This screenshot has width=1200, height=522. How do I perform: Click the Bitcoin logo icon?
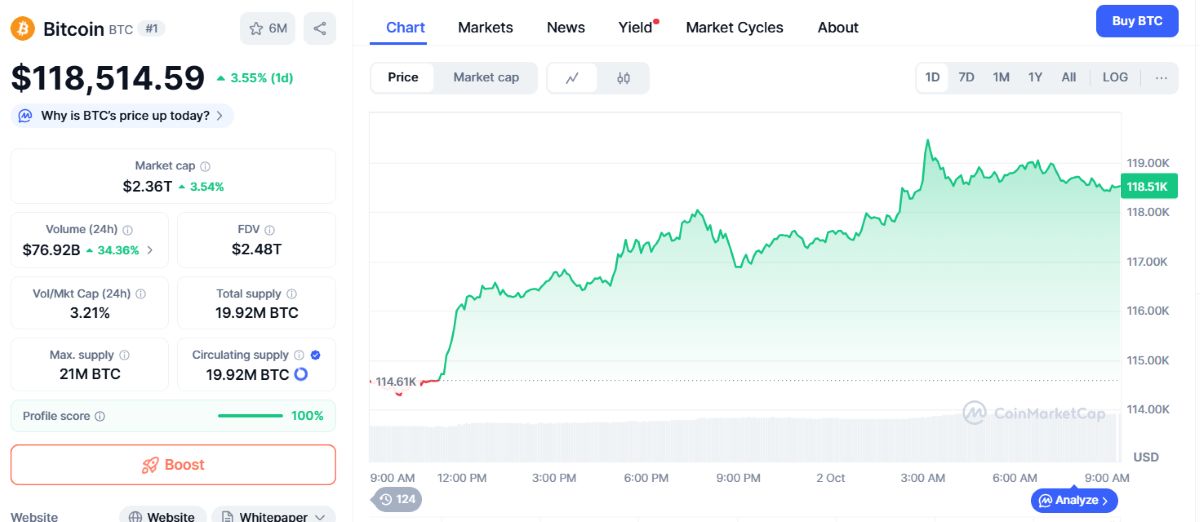(22, 28)
